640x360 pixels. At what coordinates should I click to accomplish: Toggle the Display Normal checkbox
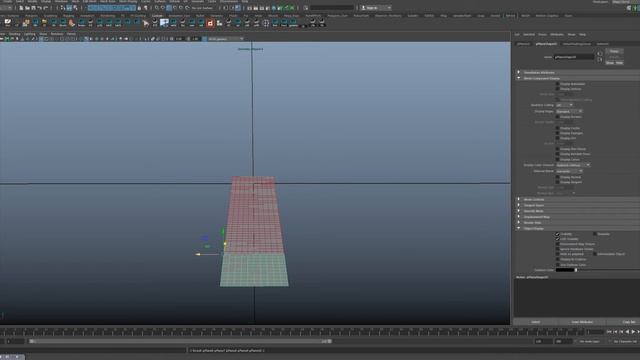coord(558,177)
